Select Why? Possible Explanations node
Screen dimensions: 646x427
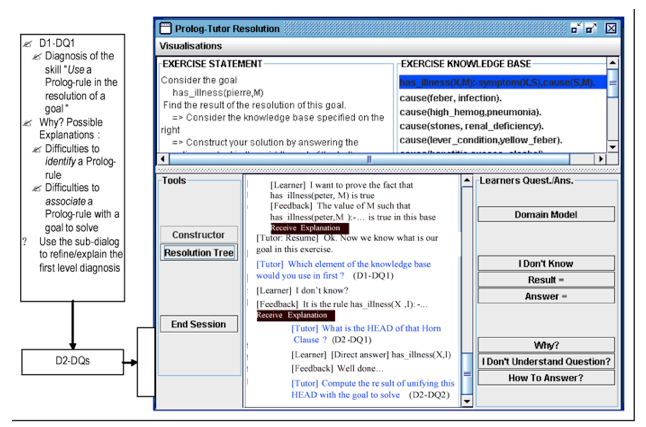(x=71, y=129)
